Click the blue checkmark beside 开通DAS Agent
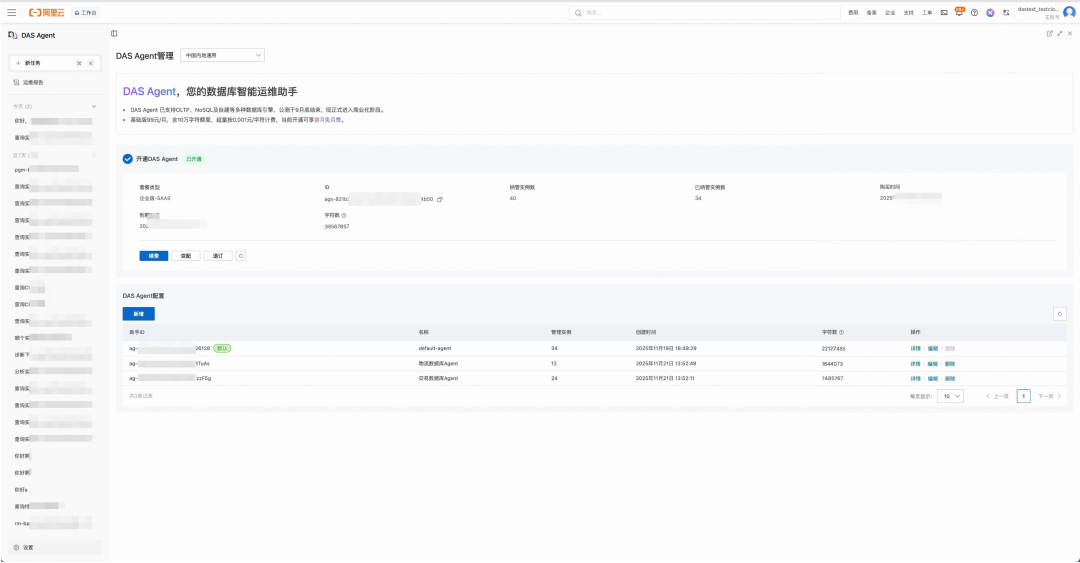This screenshot has width=1080, height=563. 127,158
